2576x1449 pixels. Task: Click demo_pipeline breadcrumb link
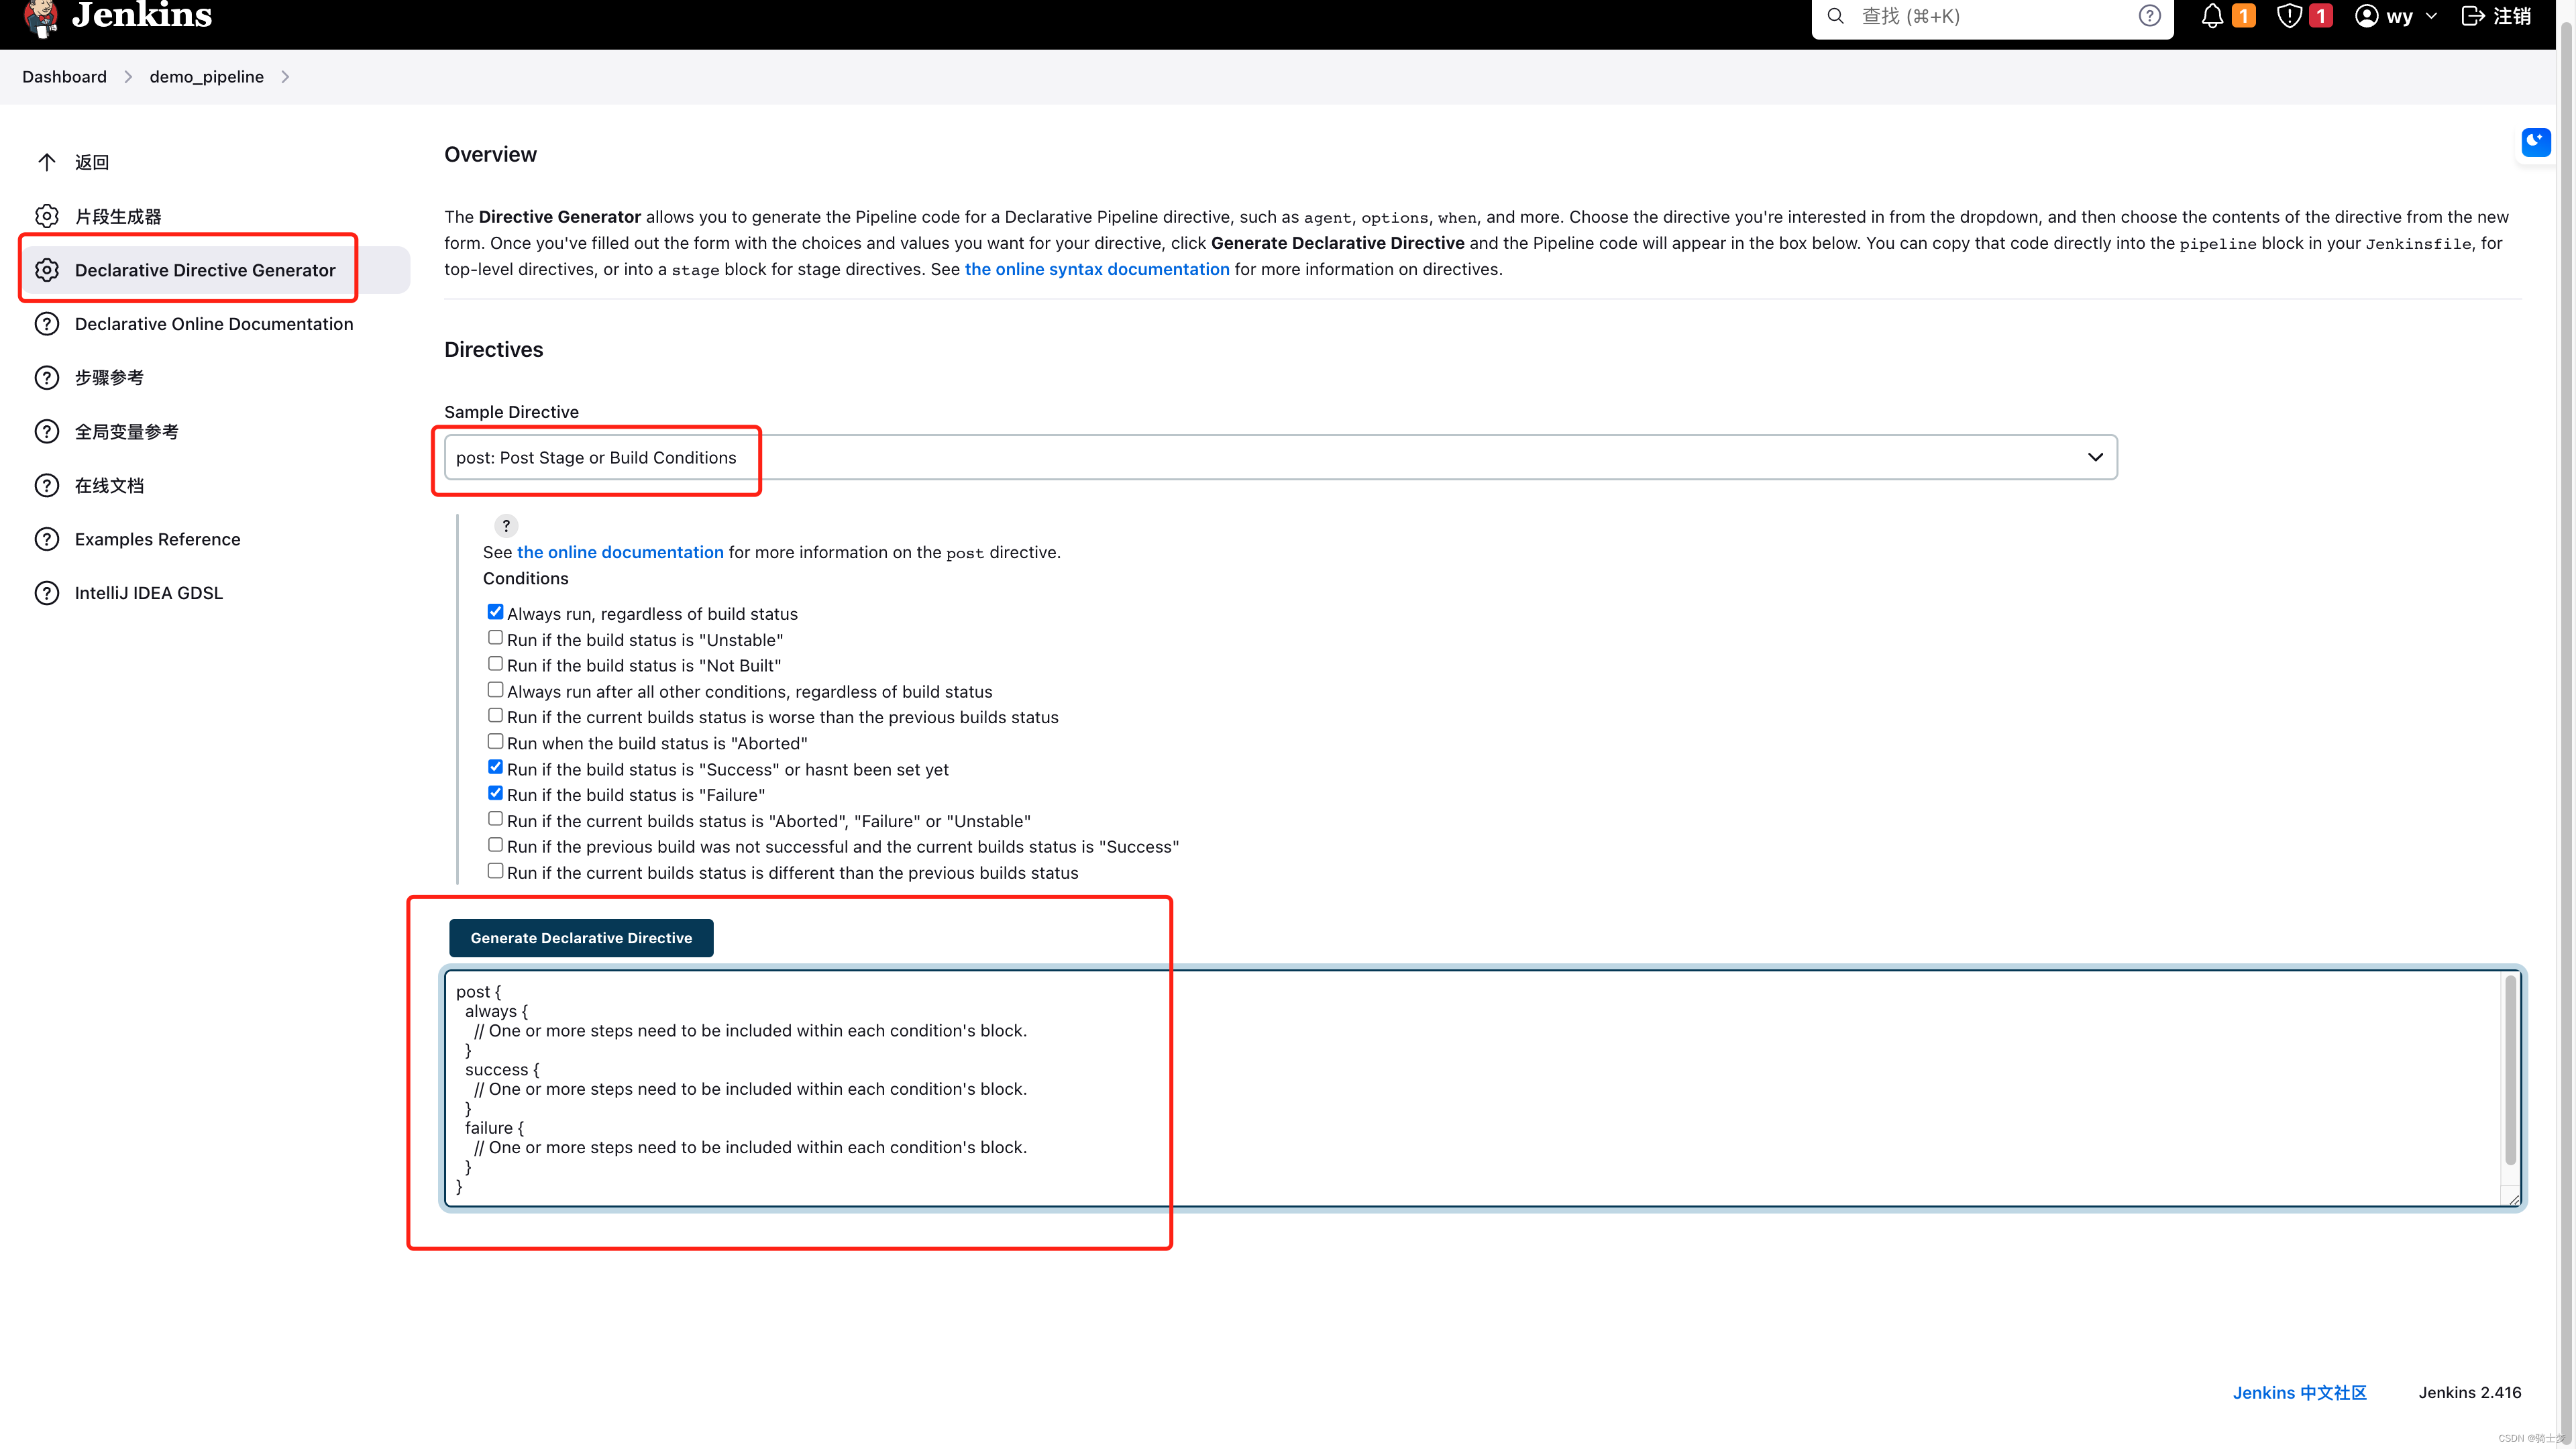point(207,77)
